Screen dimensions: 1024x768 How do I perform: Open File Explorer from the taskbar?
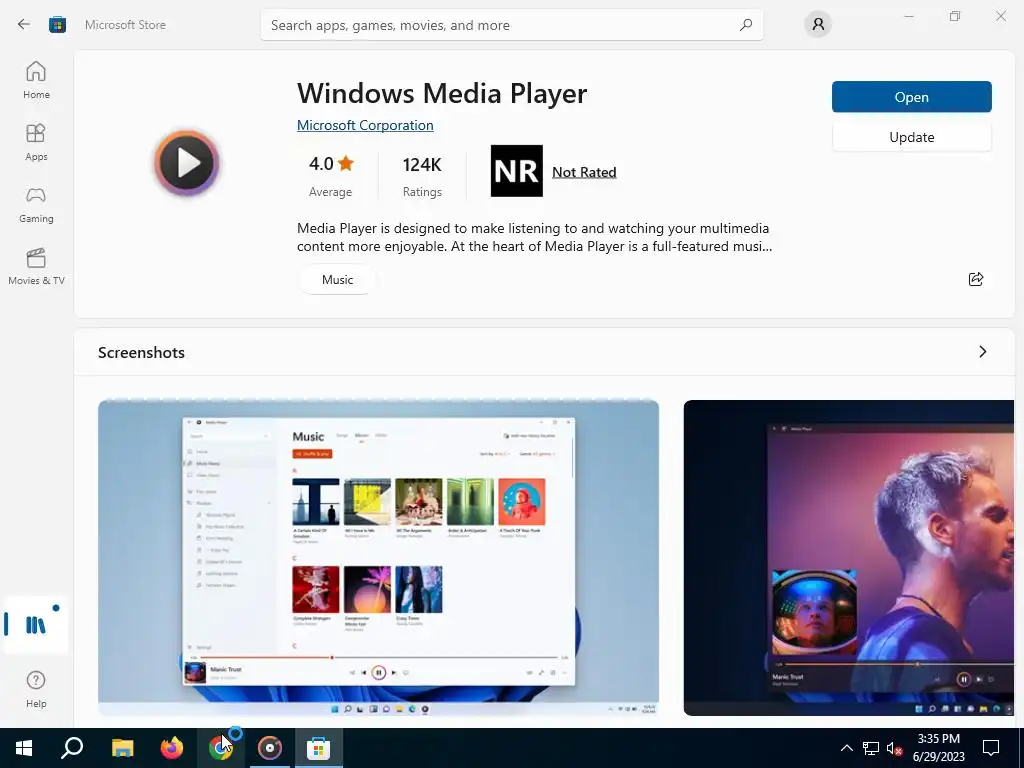click(x=122, y=748)
